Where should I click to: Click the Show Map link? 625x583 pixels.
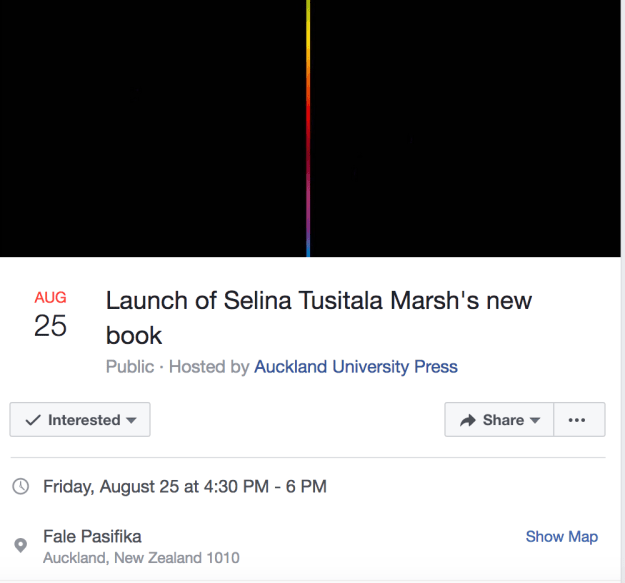561,537
